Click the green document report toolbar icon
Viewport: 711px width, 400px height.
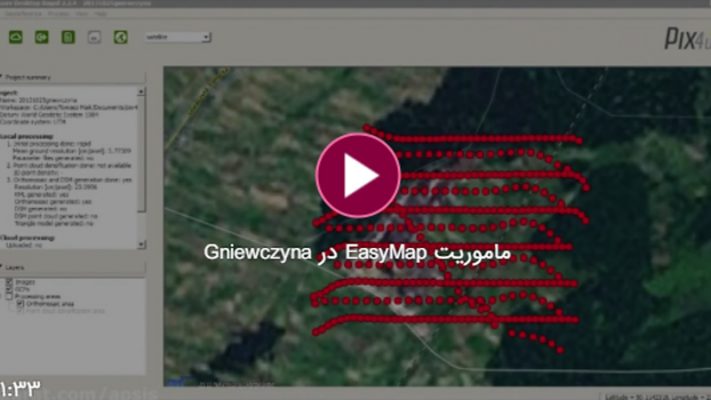(68, 37)
